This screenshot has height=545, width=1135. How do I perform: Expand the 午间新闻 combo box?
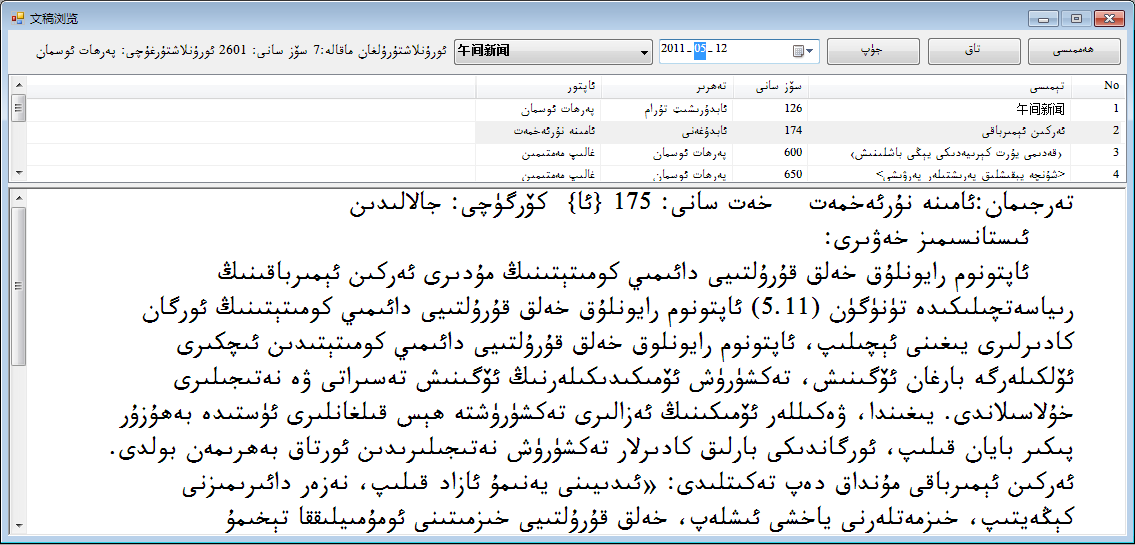click(x=644, y=51)
